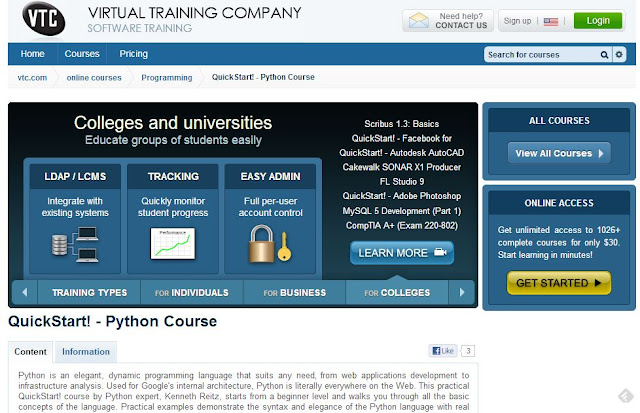Open Scribus 1.3: Basics course link
Image resolution: width=640 pixels, height=413 pixels.
pos(402,124)
